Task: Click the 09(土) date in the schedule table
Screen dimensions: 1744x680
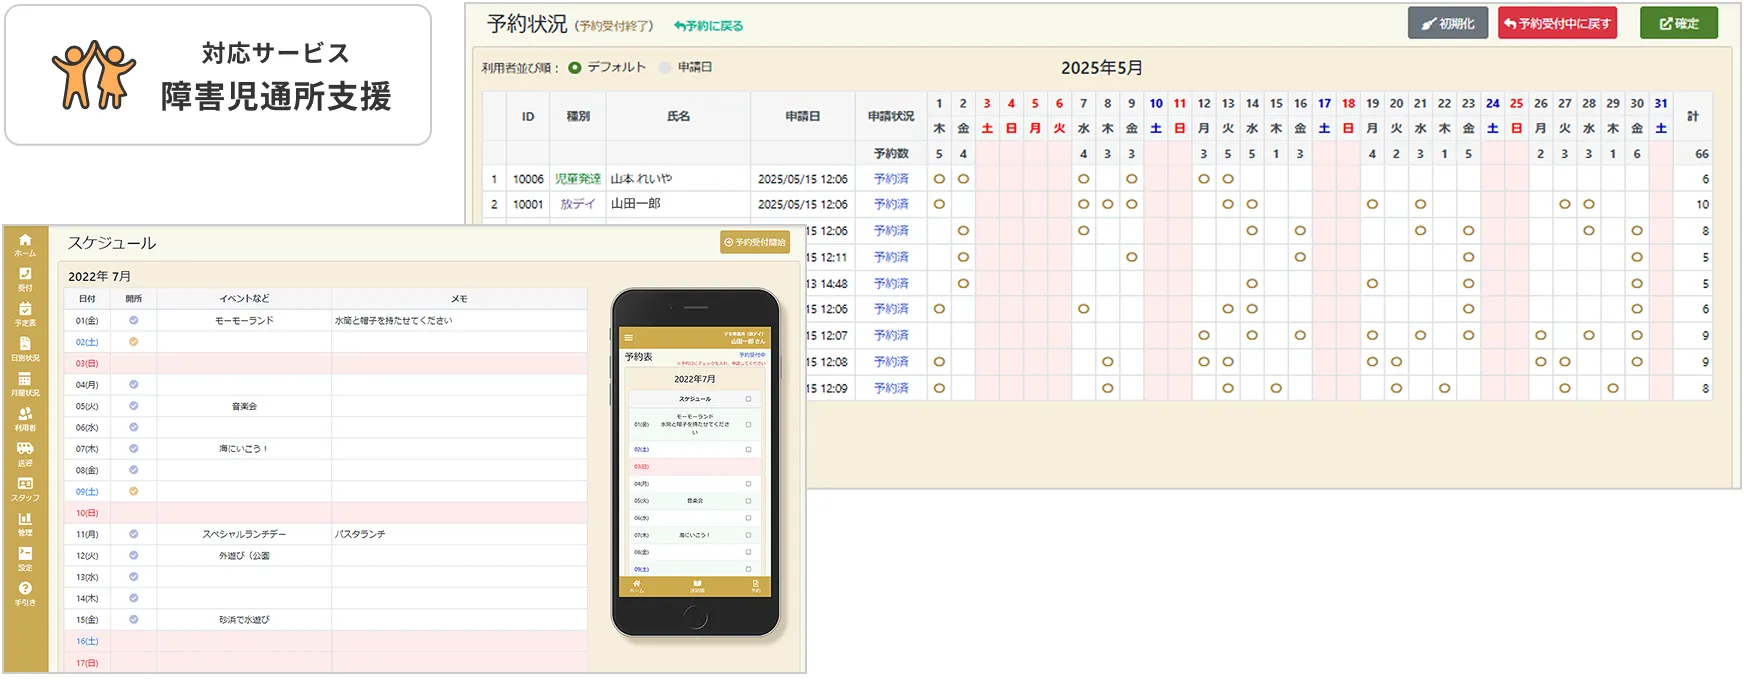Action: pos(87,491)
